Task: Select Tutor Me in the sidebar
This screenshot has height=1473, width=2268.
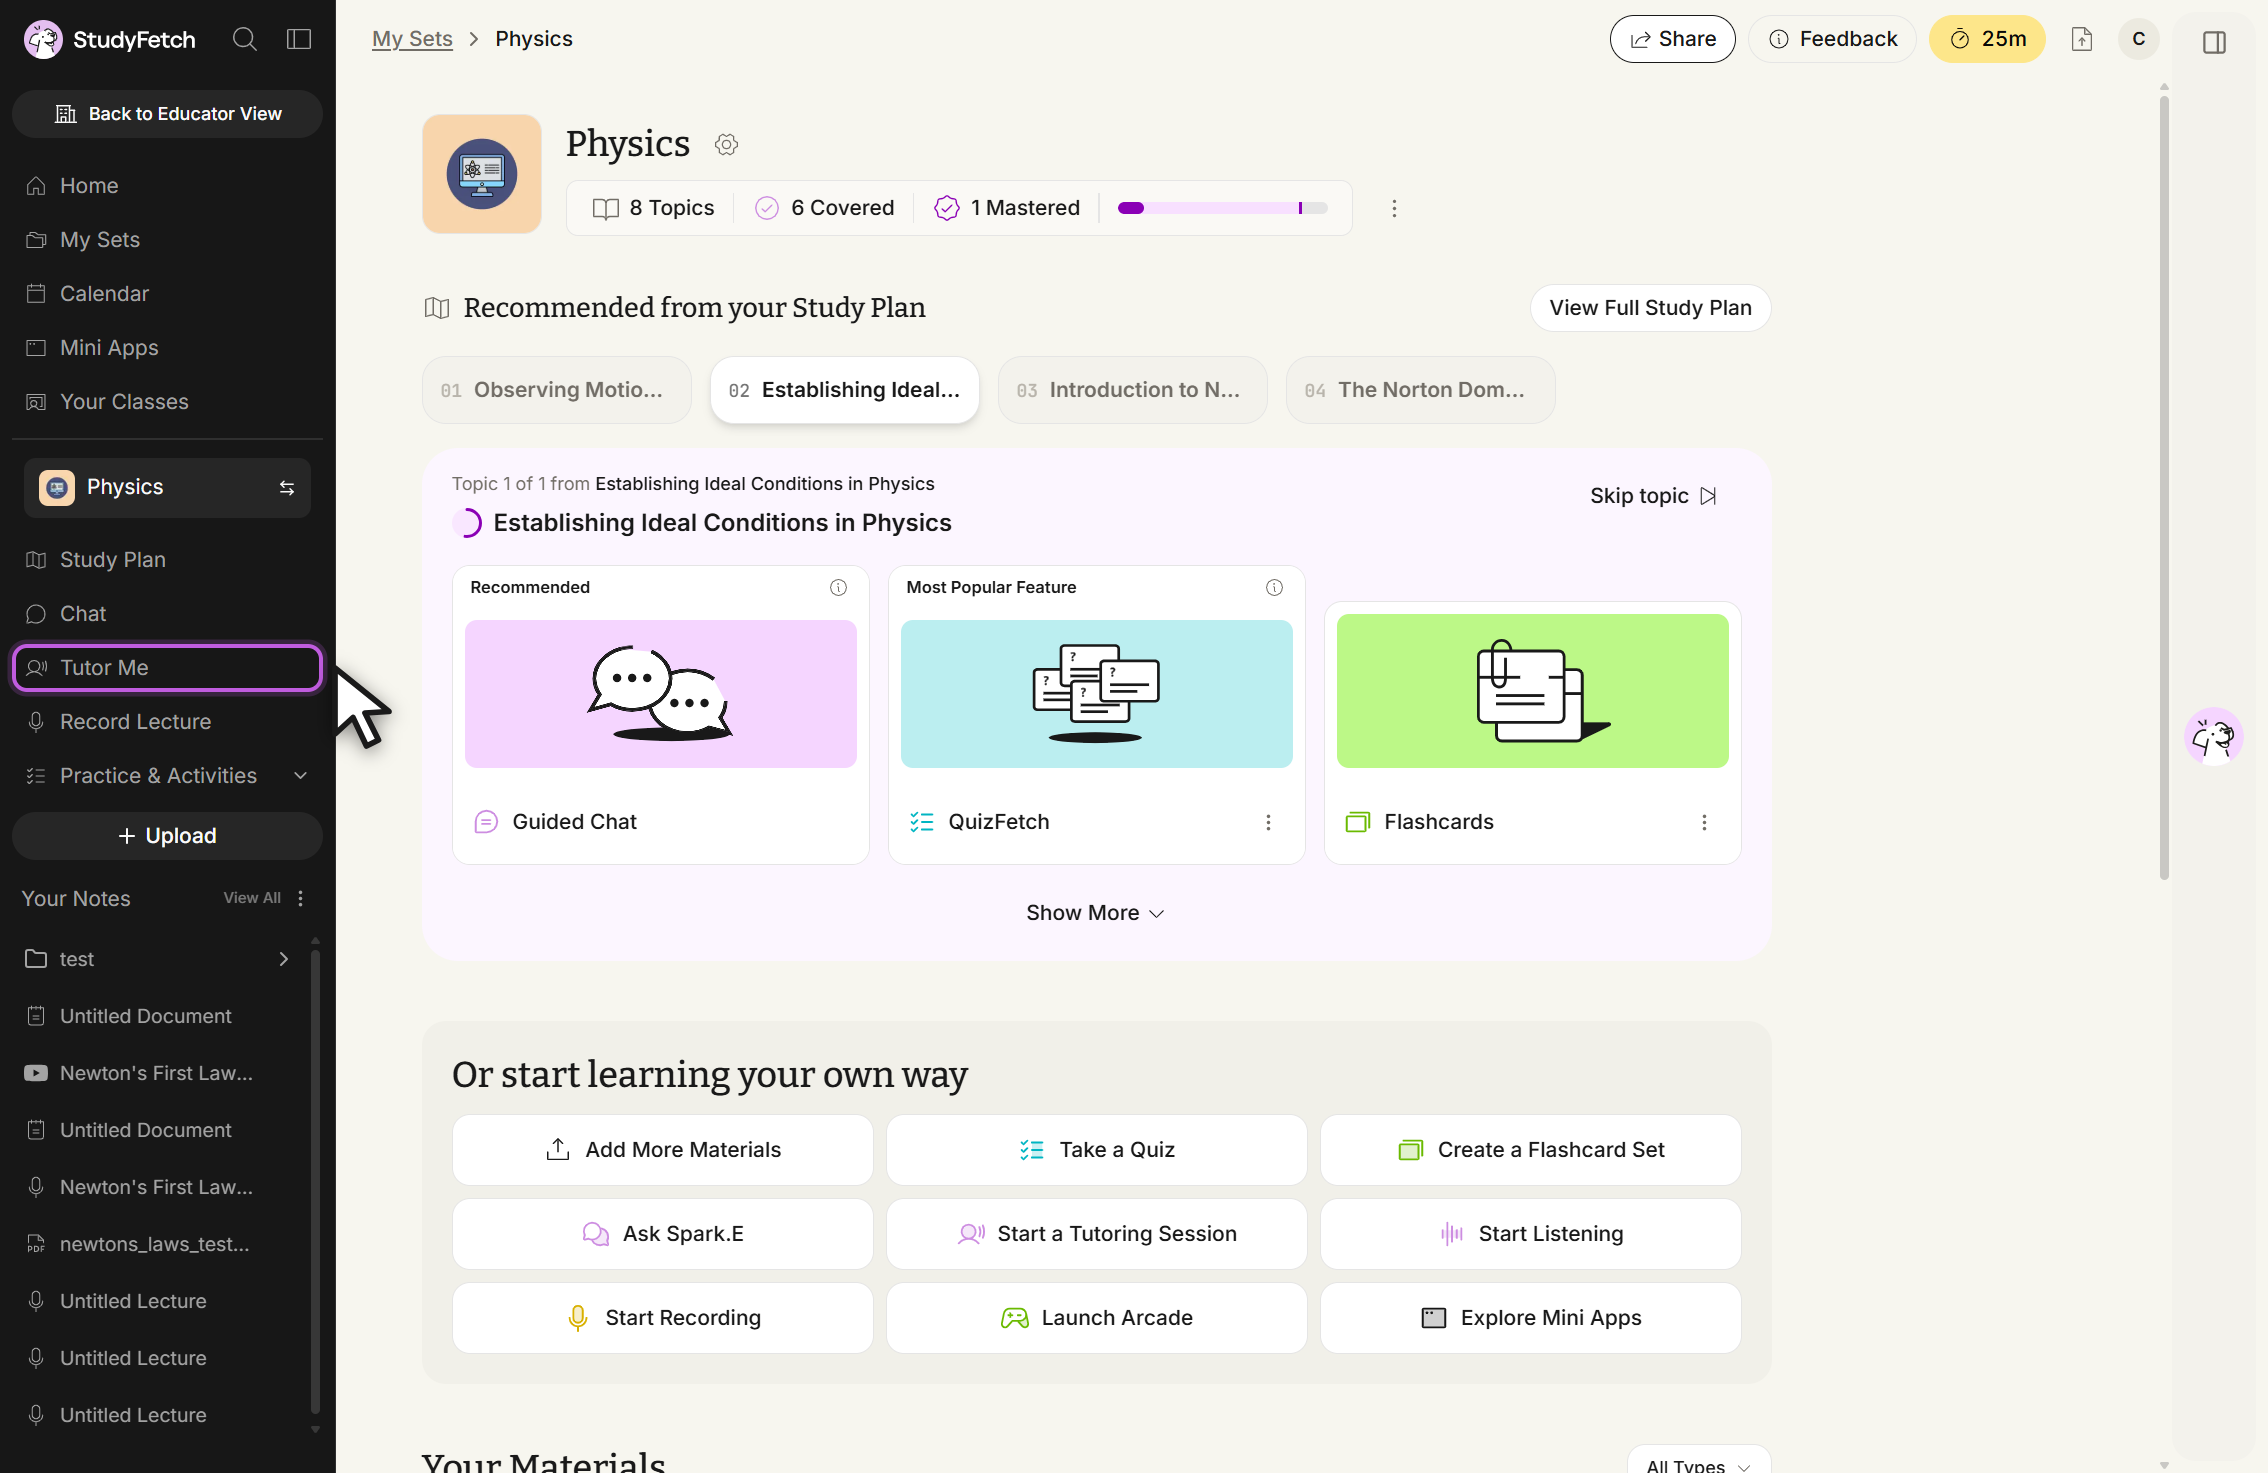Action: tap(167, 668)
